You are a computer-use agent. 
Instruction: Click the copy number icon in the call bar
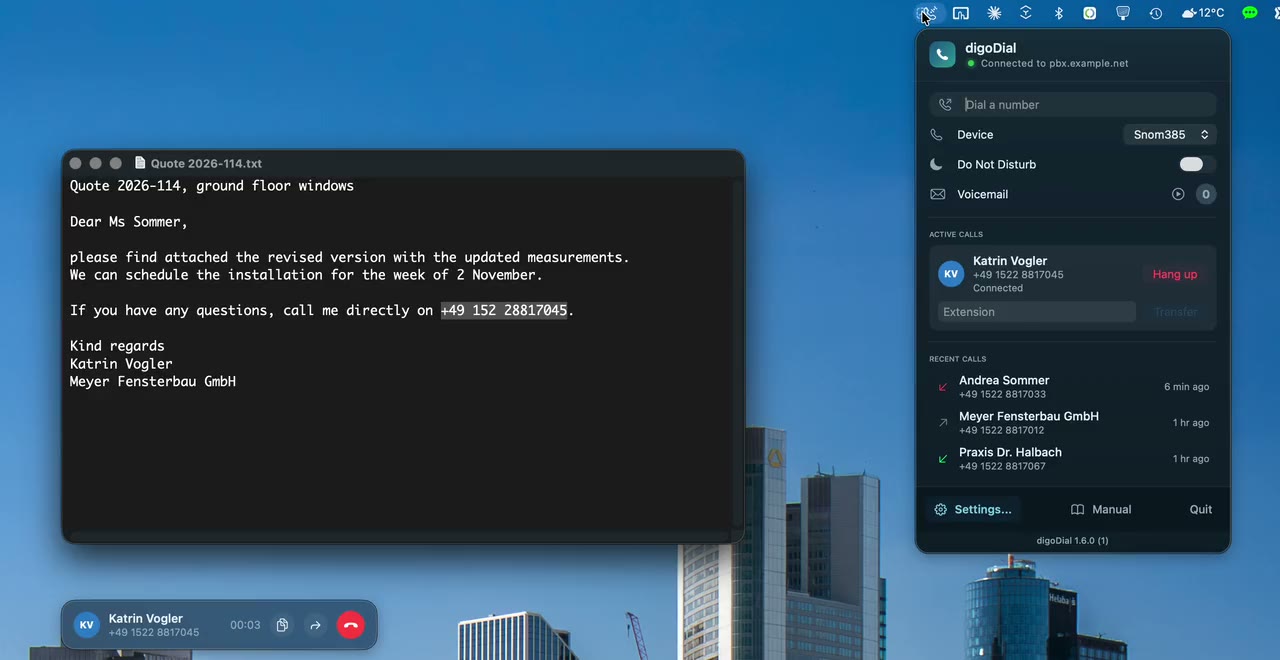point(282,625)
